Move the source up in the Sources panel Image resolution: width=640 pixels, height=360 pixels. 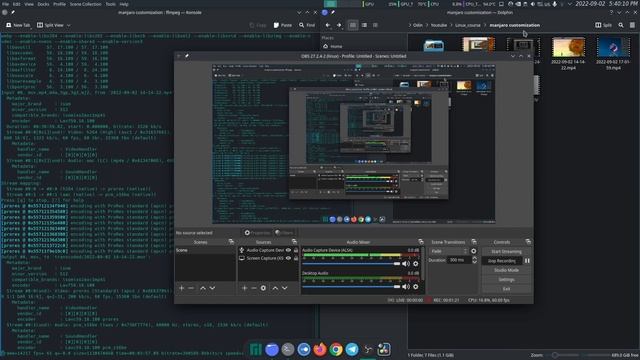click(x=275, y=288)
